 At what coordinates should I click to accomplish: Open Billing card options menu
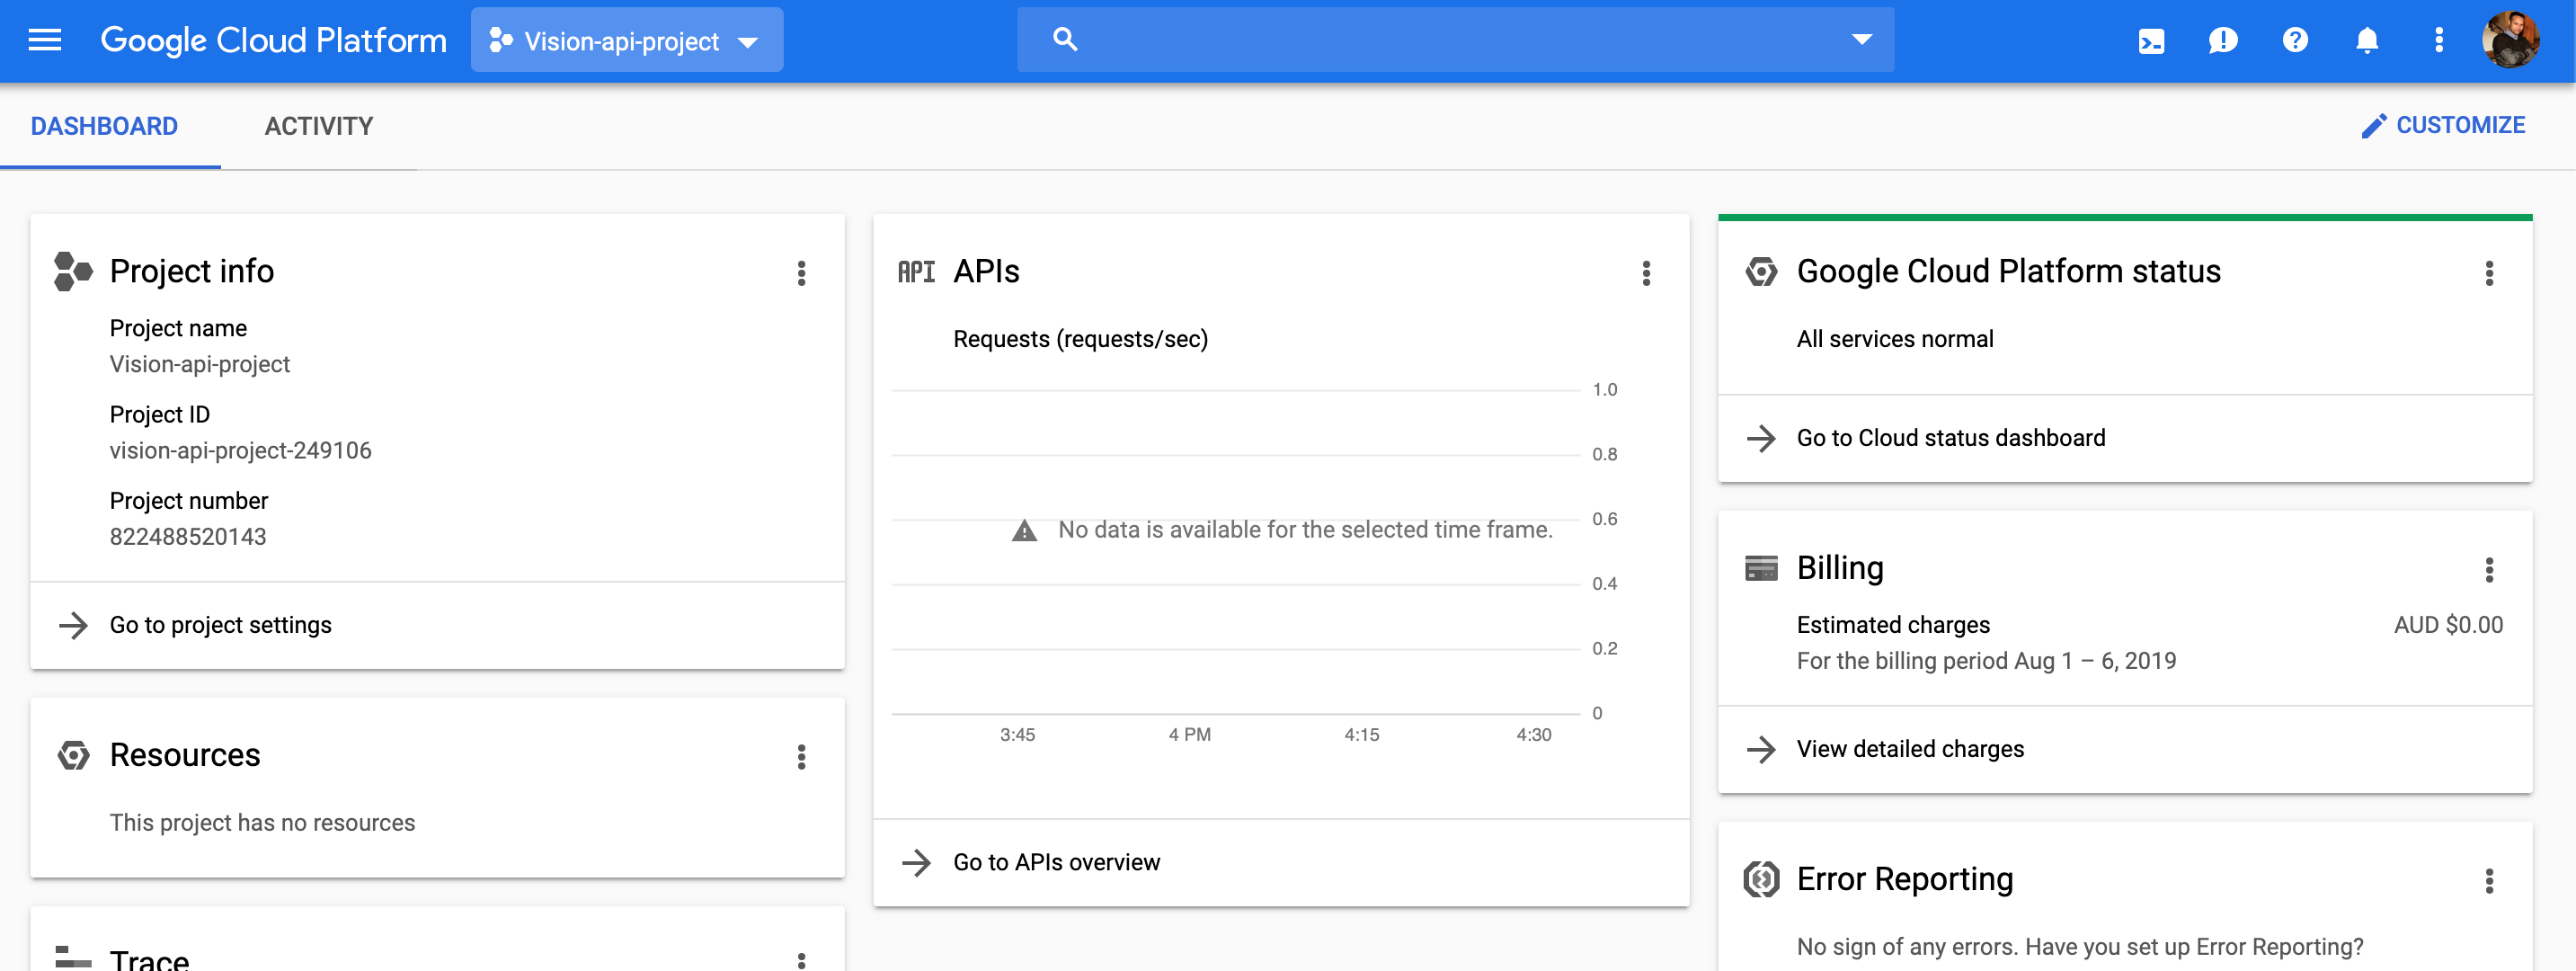(x=2489, y=570)
